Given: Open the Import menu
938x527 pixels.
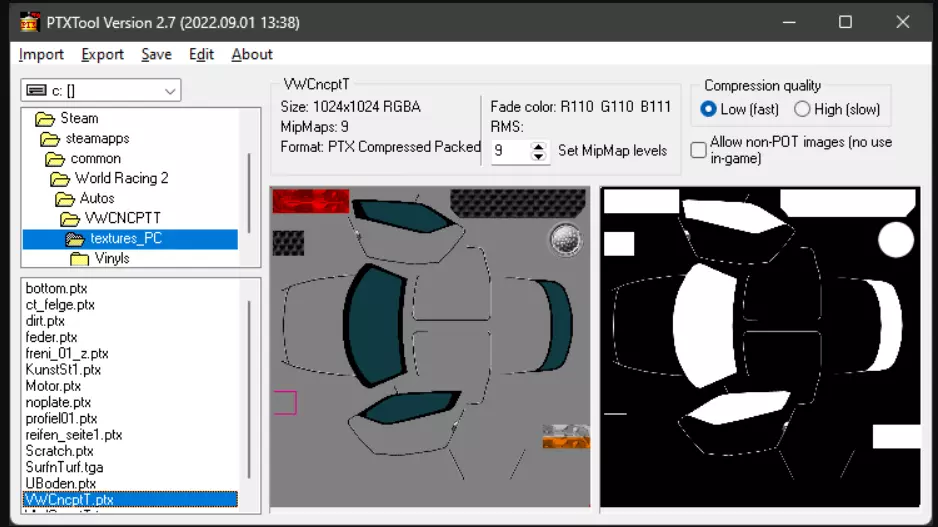Looking at the screenshot, I should coord(41,54).
